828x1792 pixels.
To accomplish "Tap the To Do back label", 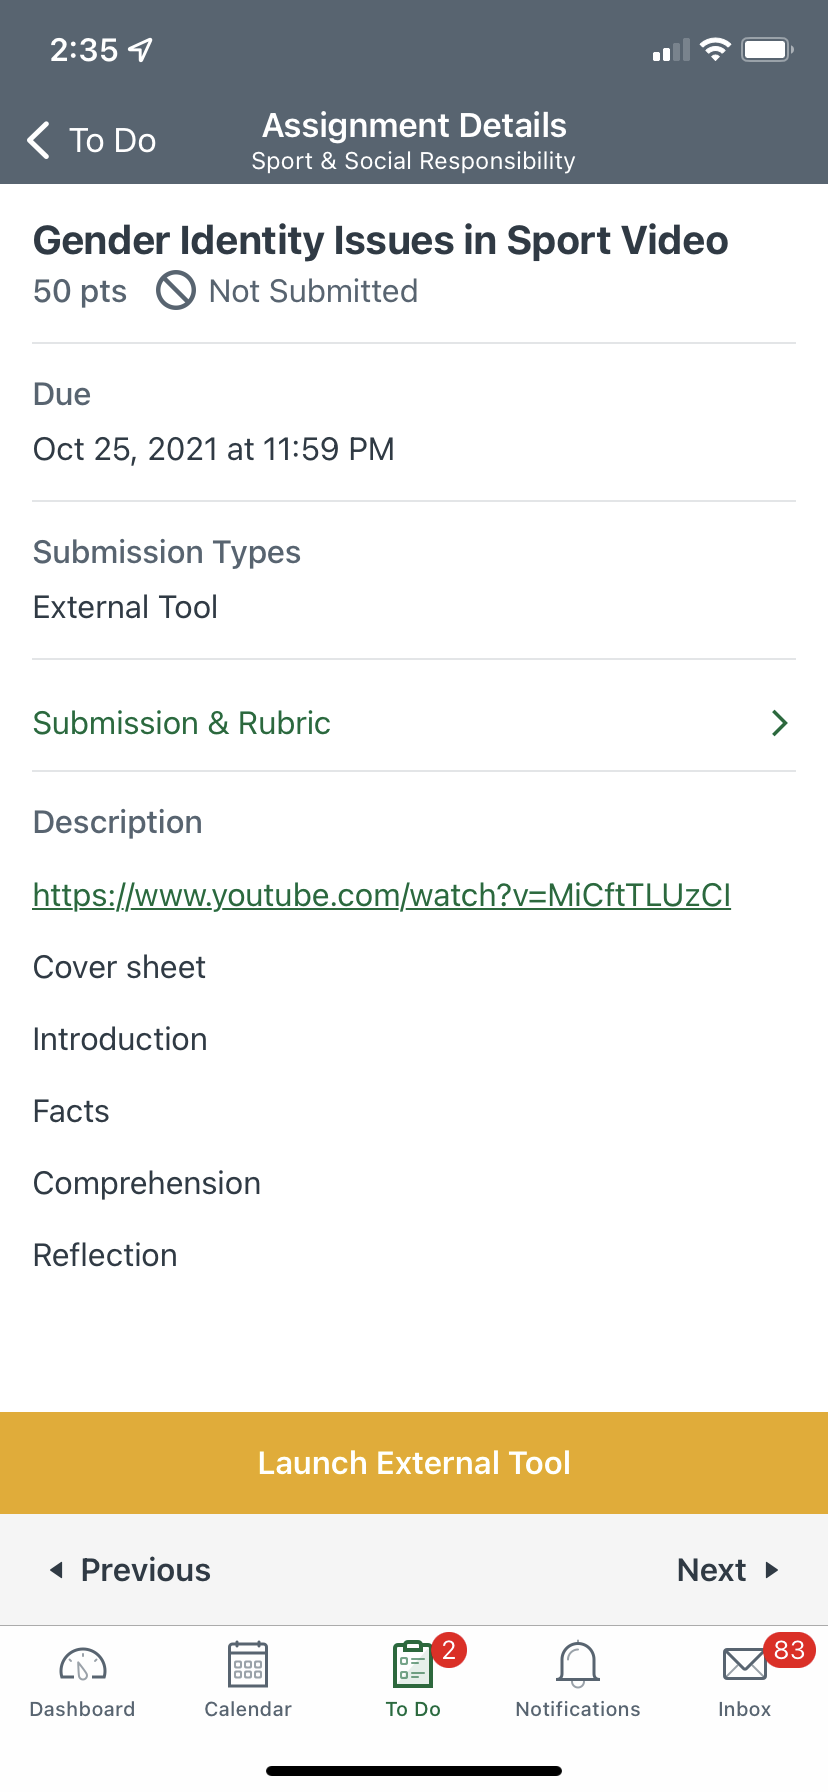I will [x=112, y=141].
